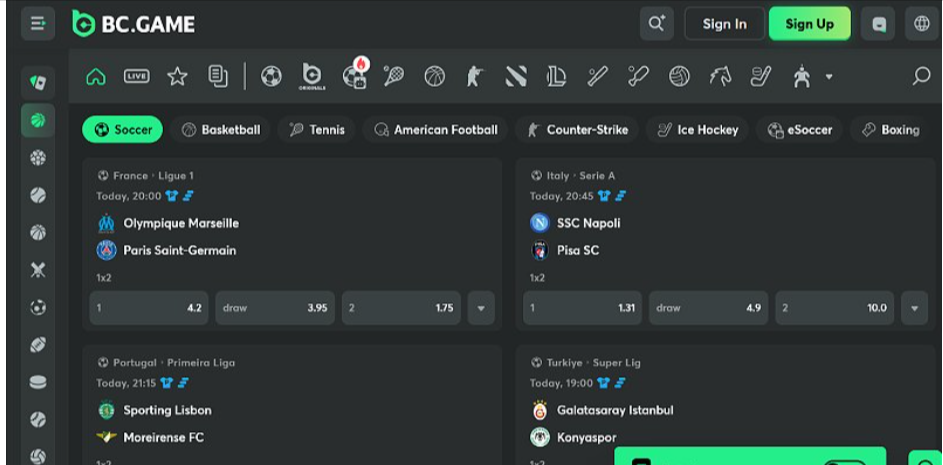Pick draw odds 3.95 for Marseille match
This screenshot has height=465, width=943.
click(x=275, y=308)
